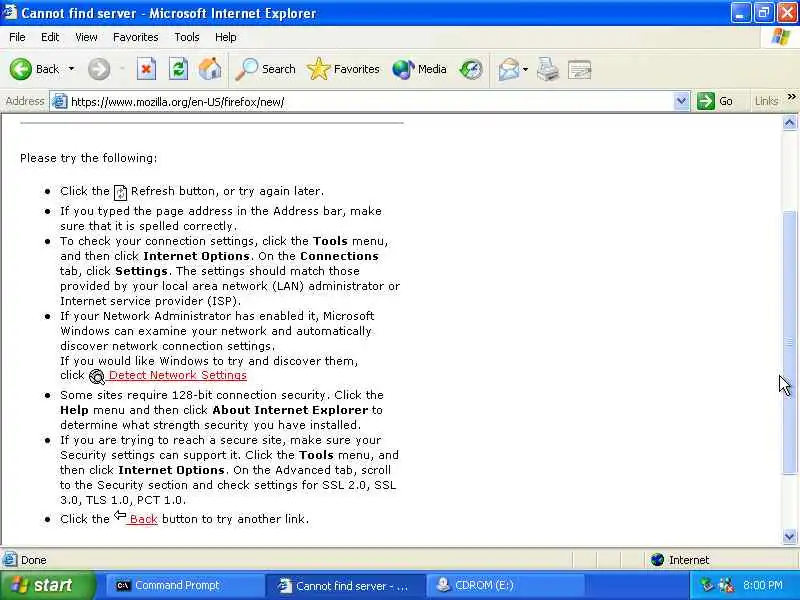Screen dimensions: 800x600
Task: Click the vertical scrollbar down arrow
Action: [789, 536]
